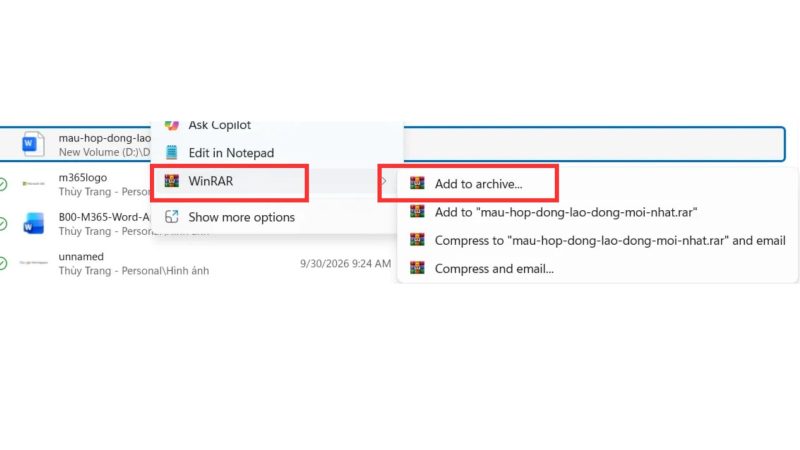Viewport: 800px width, 450px height.
Task: Click WinRAR icon beside Compress and email...
Action: [417, 268]
